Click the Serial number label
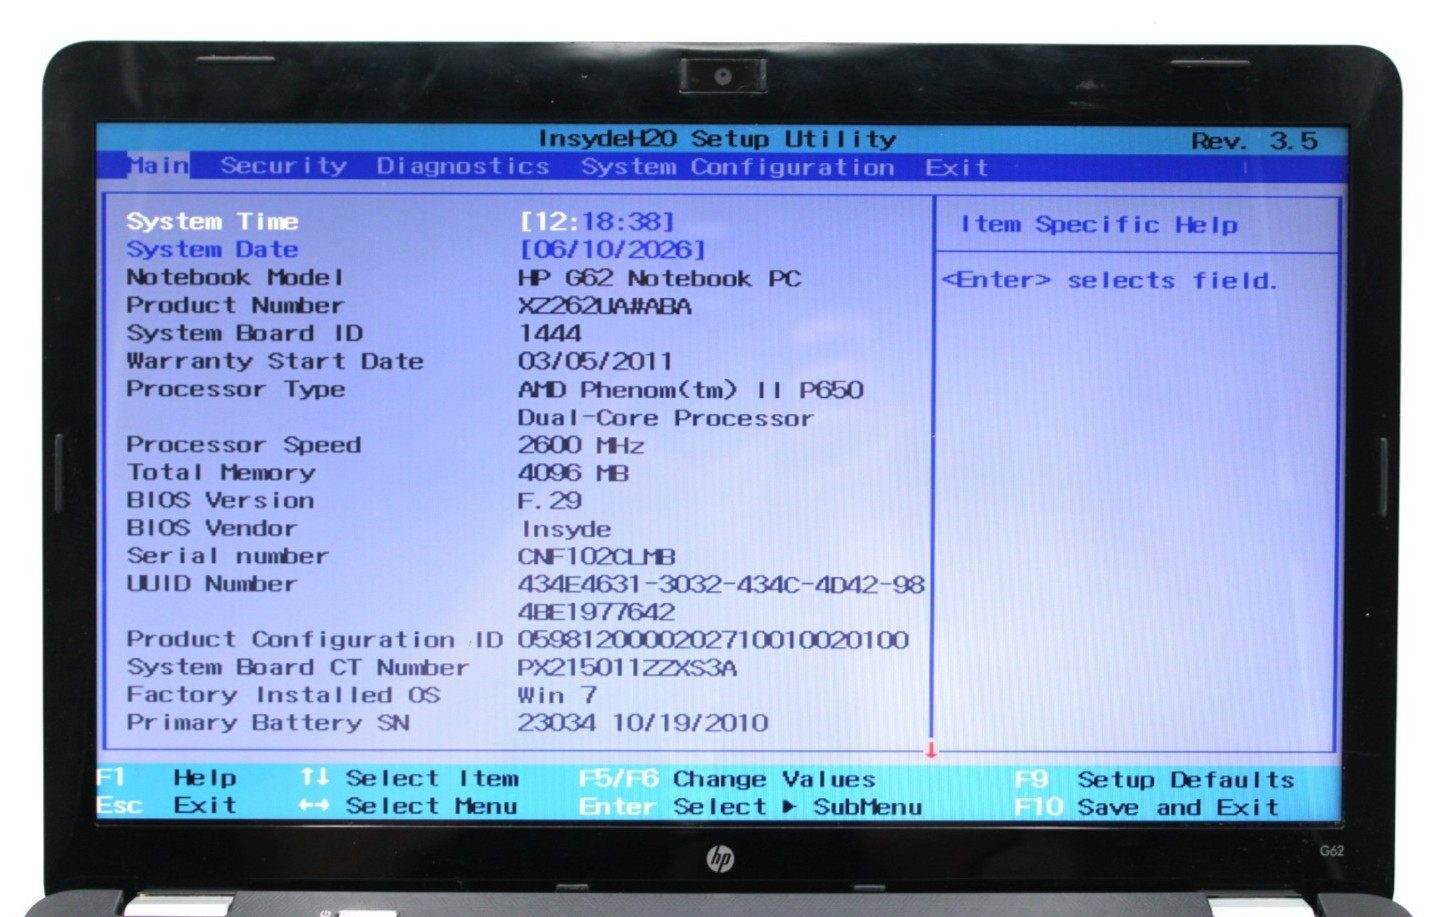 coord(227,556)
